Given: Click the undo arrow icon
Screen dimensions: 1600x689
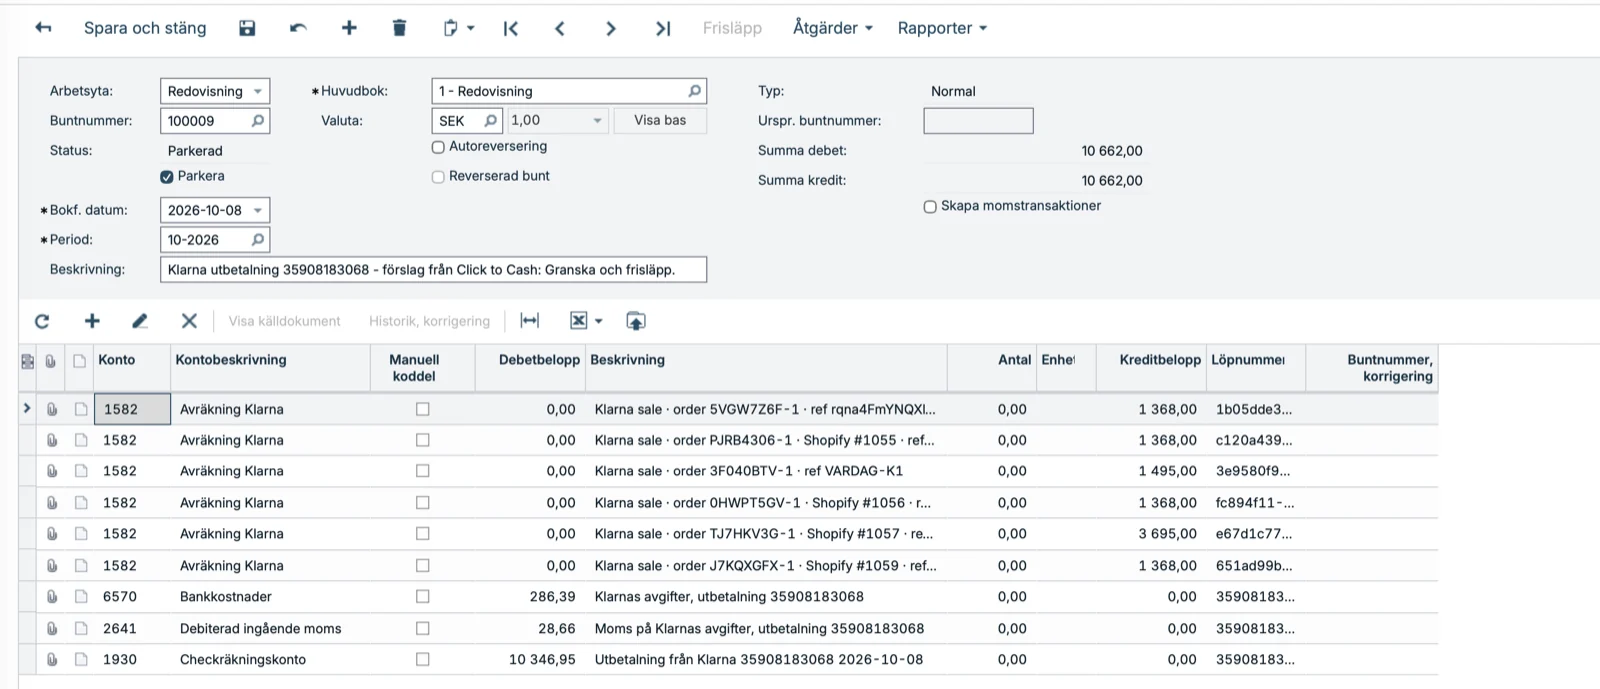Looking at the screenshot, I should click(x=298, y=28).
